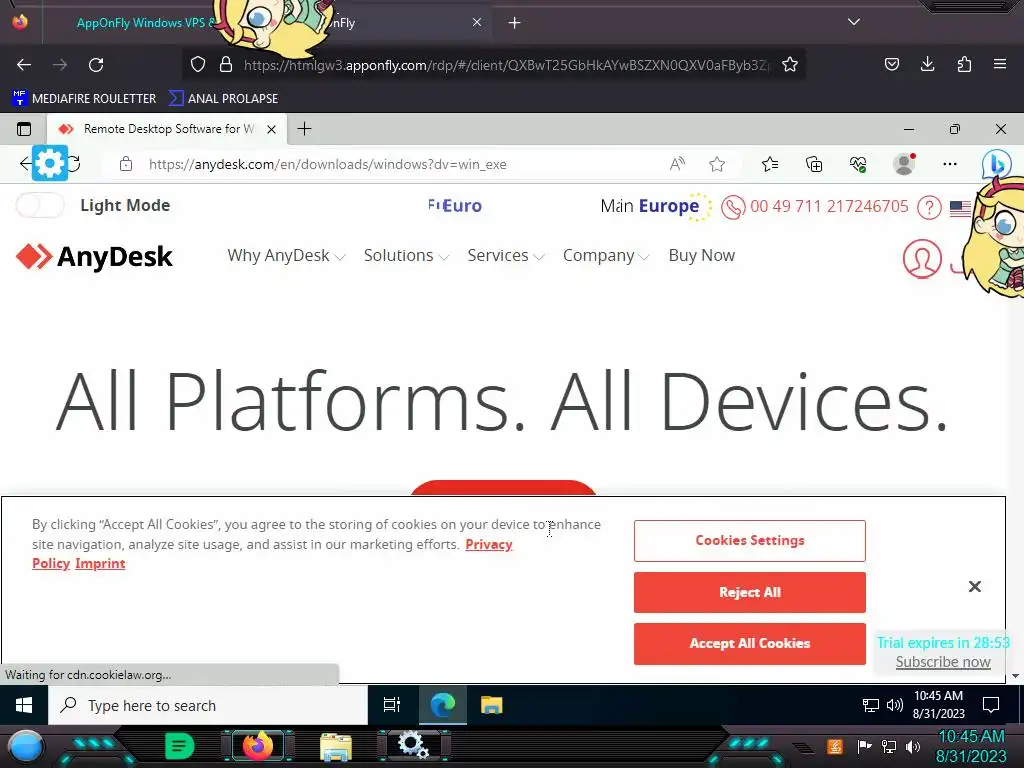Viewport: 1024px width, 768px height.
Task: Toggle Edge Read aloud icon
Action: point(677,164)
